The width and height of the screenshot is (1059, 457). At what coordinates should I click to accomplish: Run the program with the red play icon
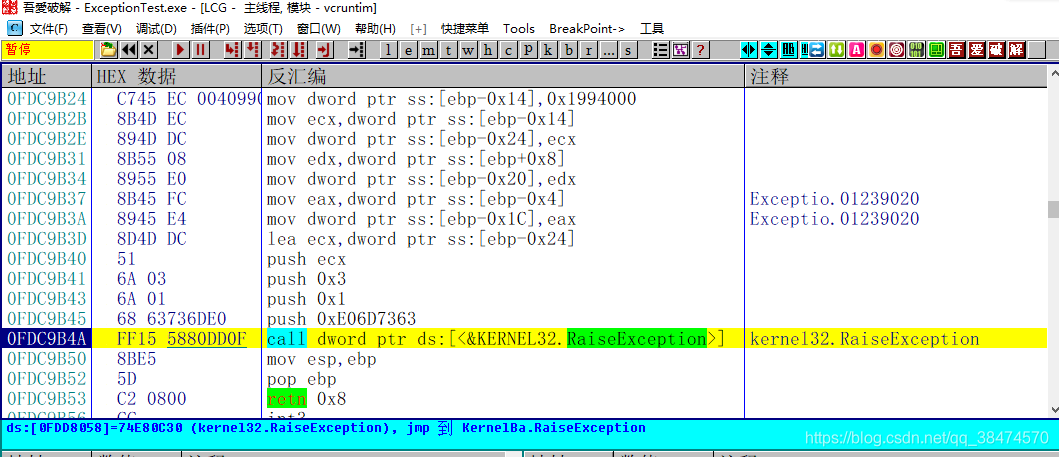(x=180, y=49)
